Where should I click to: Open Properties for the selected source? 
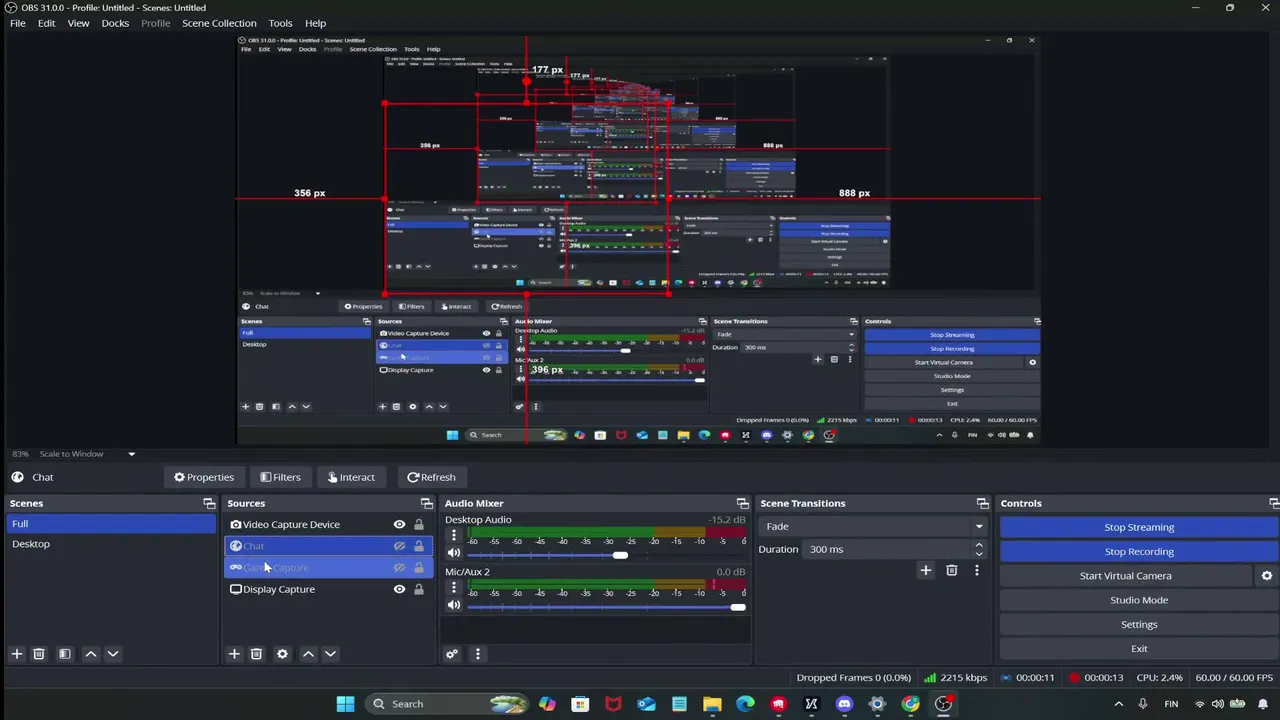click(x=204, y=477)
